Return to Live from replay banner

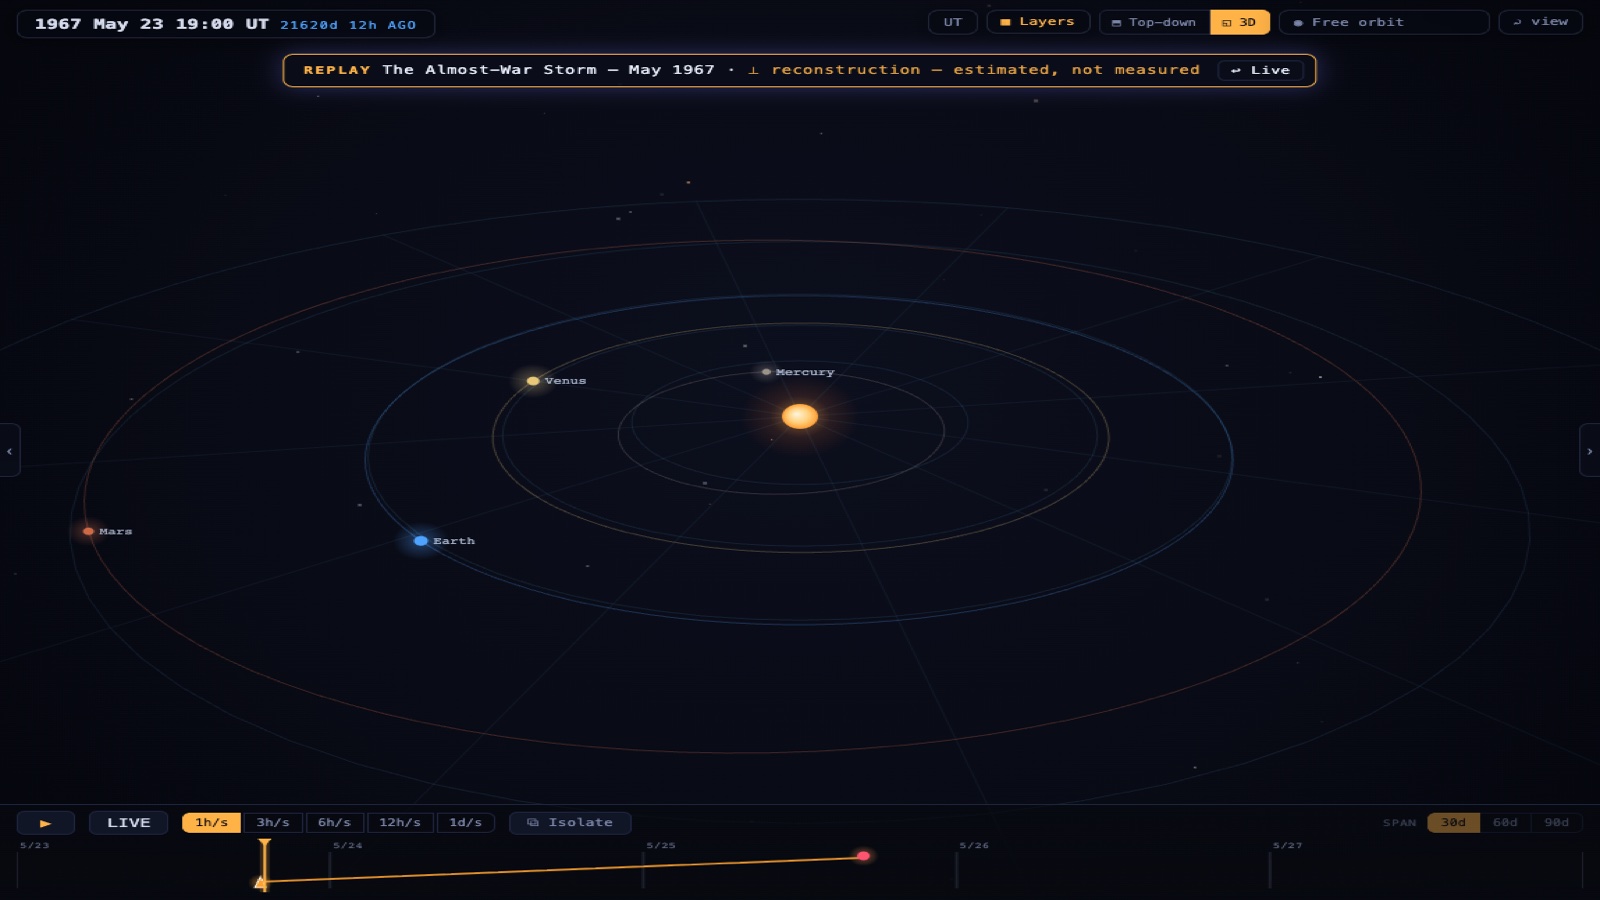(x=1261, y=70)
